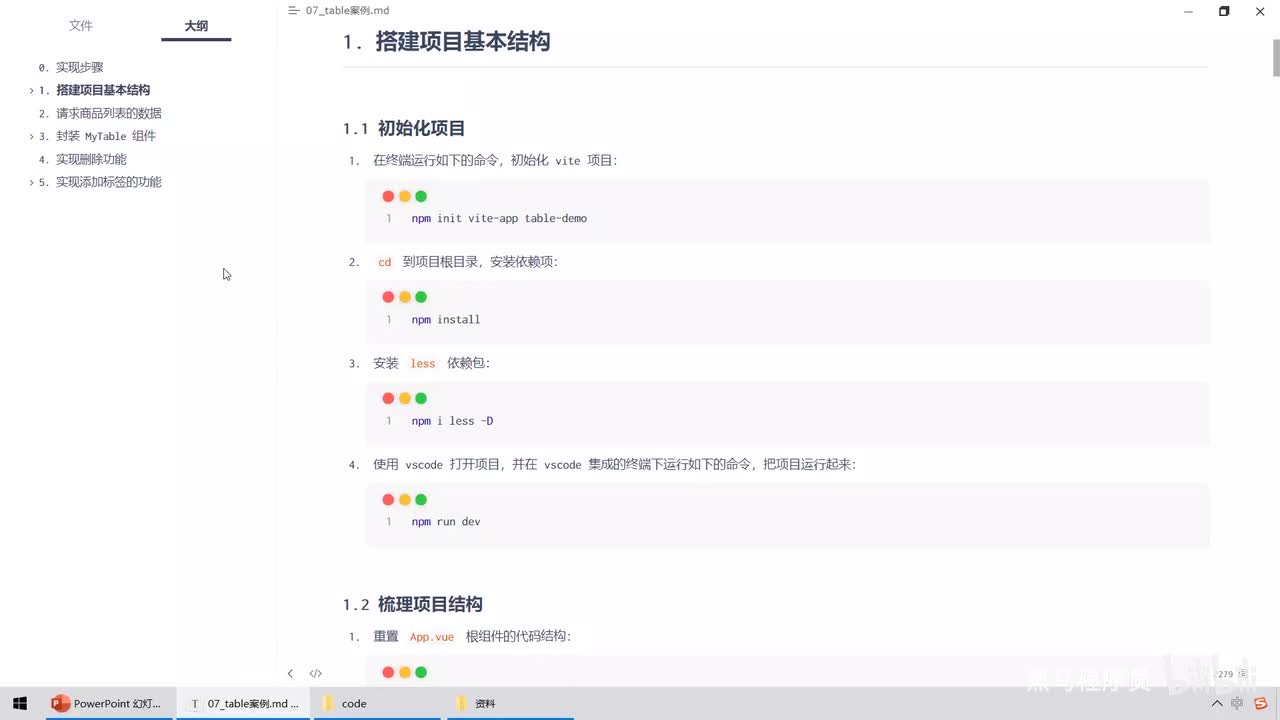Click the 07_table案例.md title text
The width and height of the screenshot is (1280, 720).
348,10
